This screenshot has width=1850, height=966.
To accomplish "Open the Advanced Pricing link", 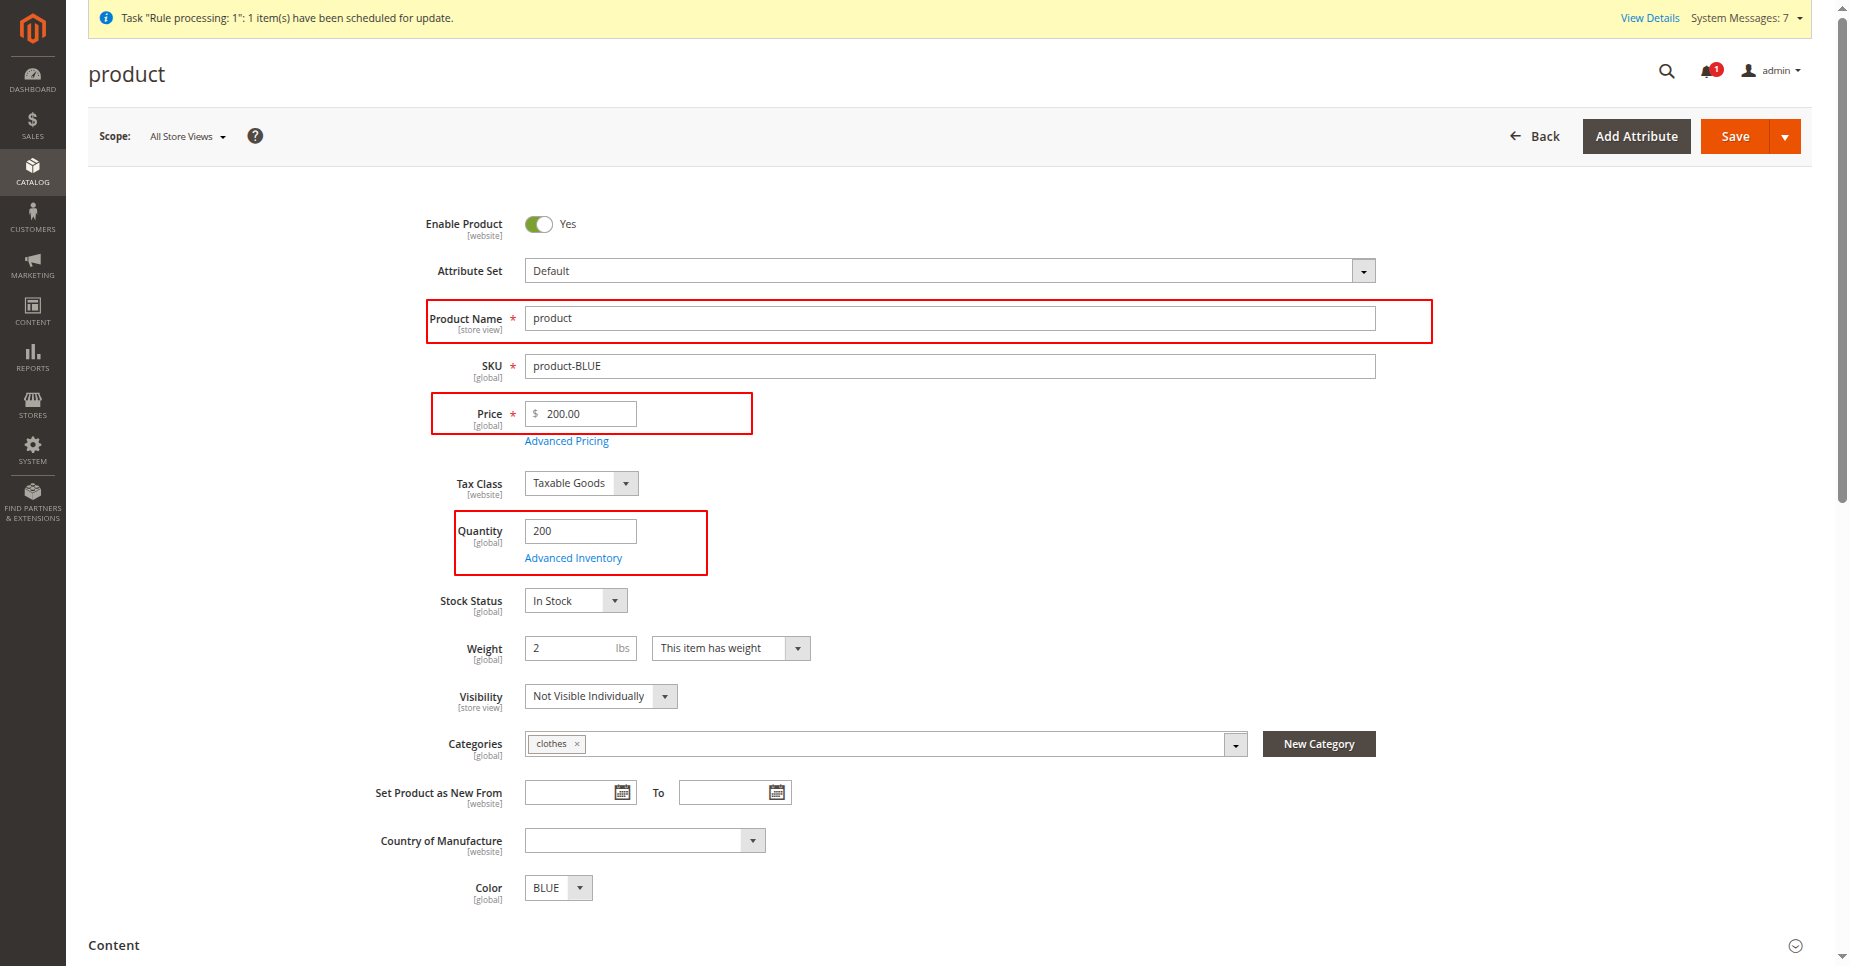I will [x=567, y=441].
